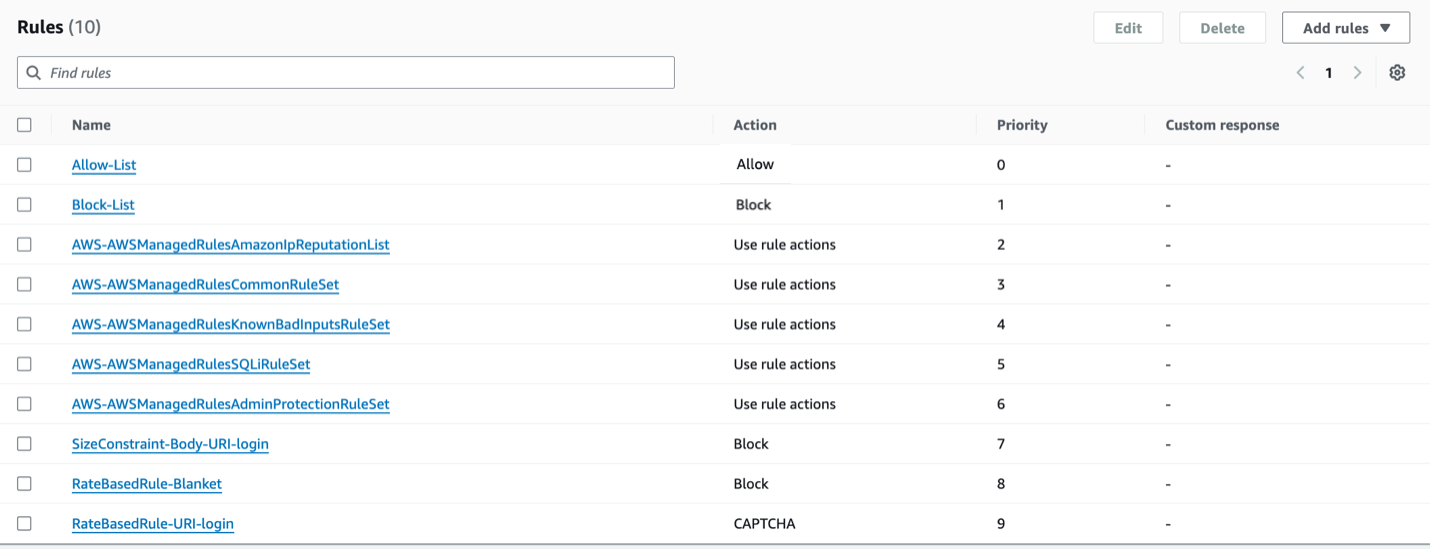The width and height of the screenshot is (1430, 550).
Task: Open RateBasedRule-URI-login rule details
Action: [153, 524]
